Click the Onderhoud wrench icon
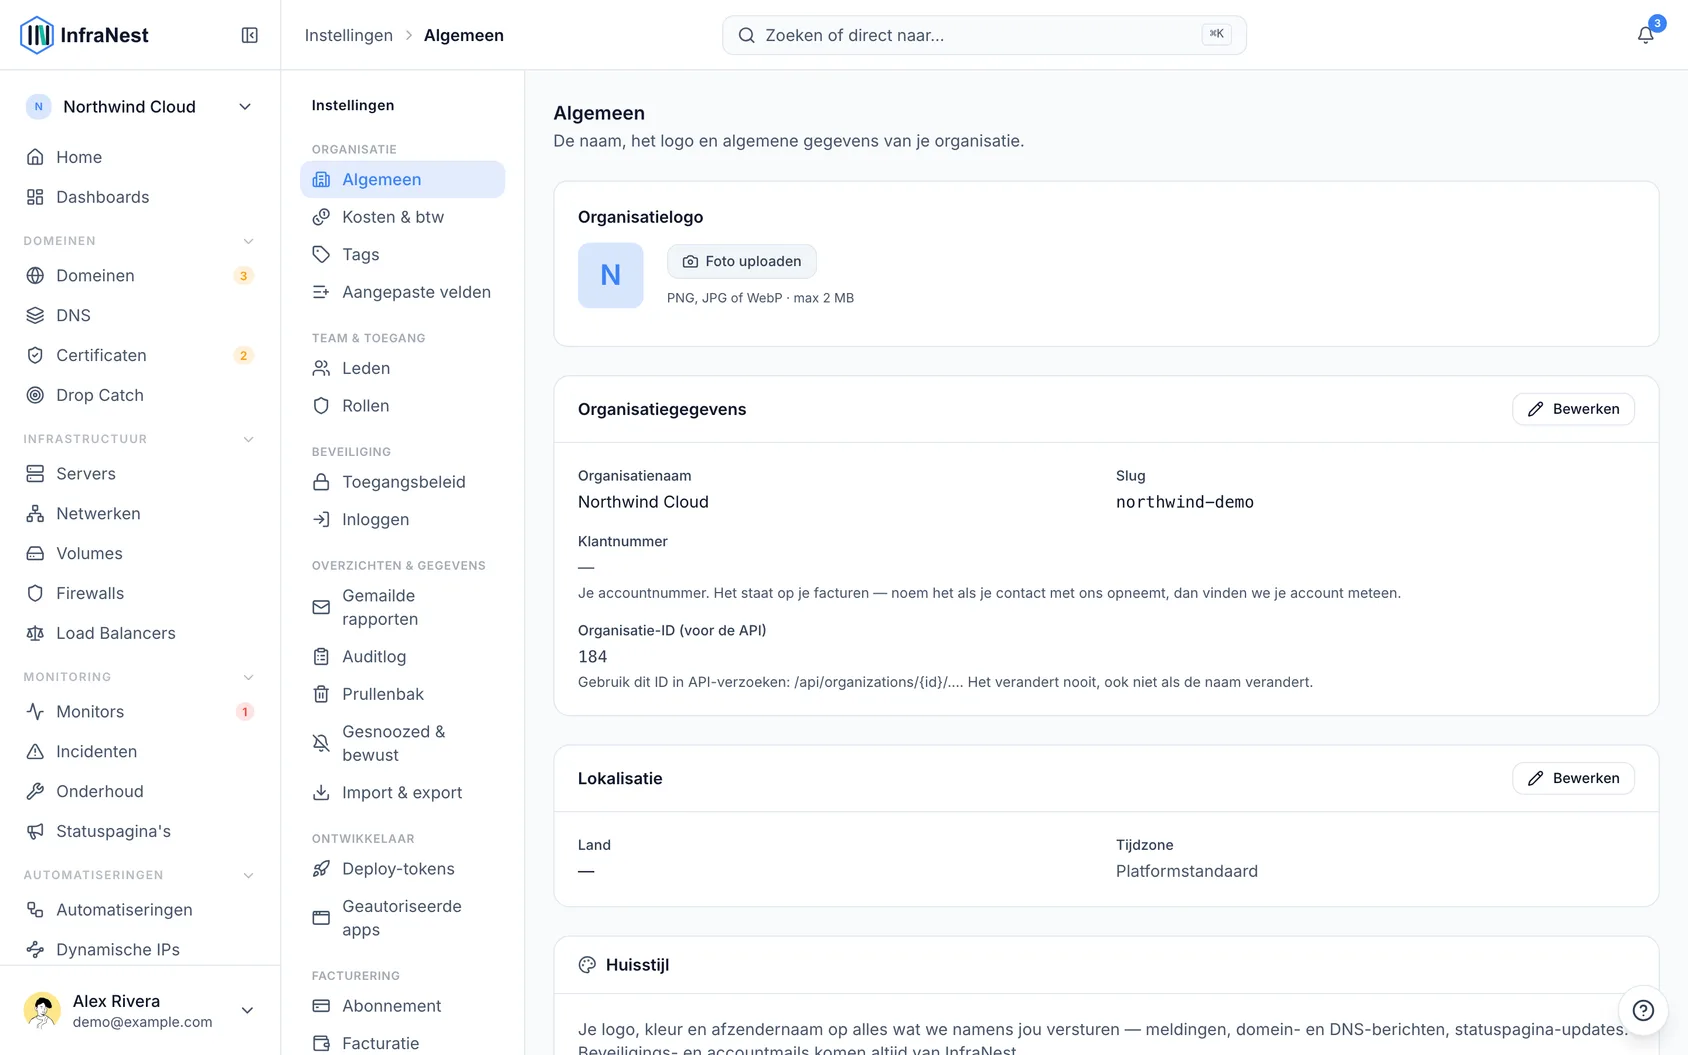Viewport: 1688px width, 1055px height. pos(35,791)
